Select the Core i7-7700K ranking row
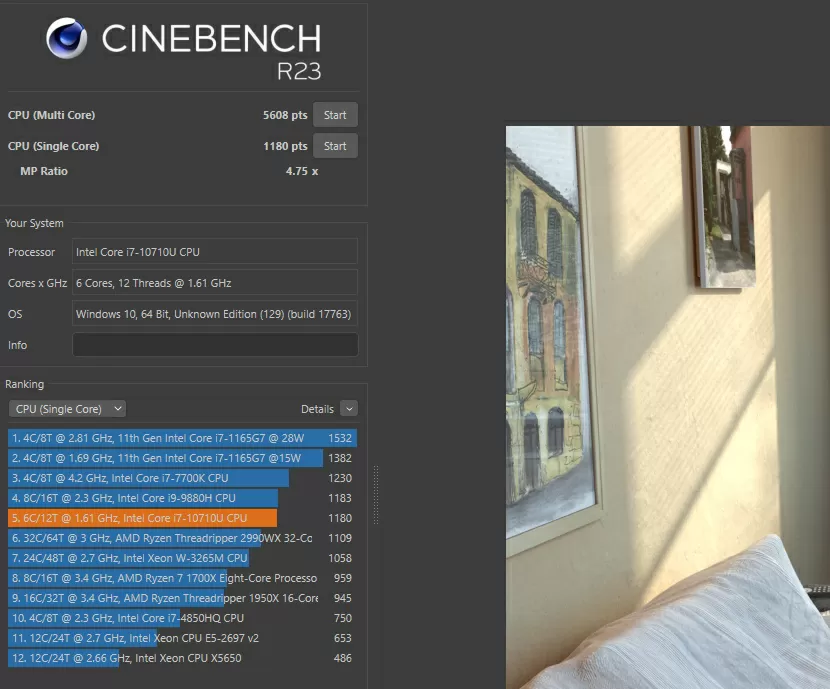830x689 pixels. pyautogui.click(x=180, y=478)
